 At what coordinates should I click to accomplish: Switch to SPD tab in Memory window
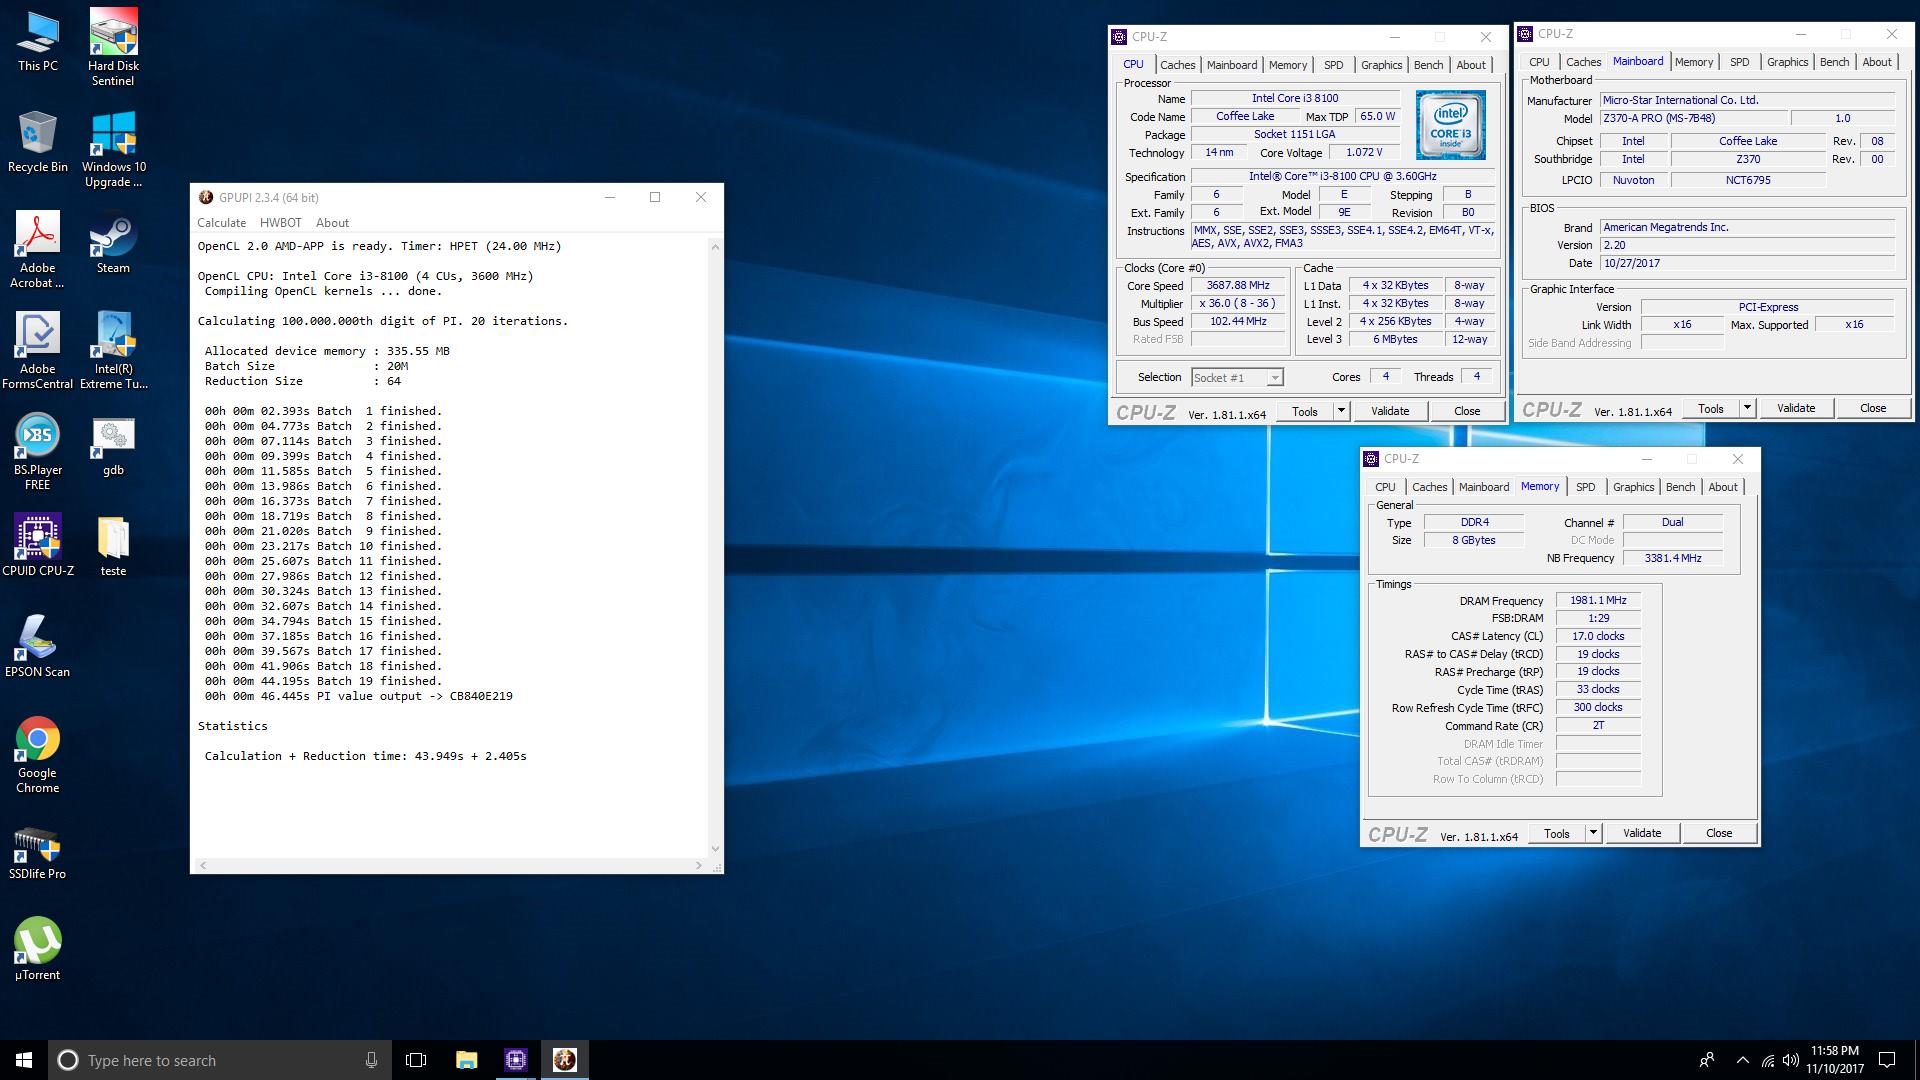coord(1585,487)
